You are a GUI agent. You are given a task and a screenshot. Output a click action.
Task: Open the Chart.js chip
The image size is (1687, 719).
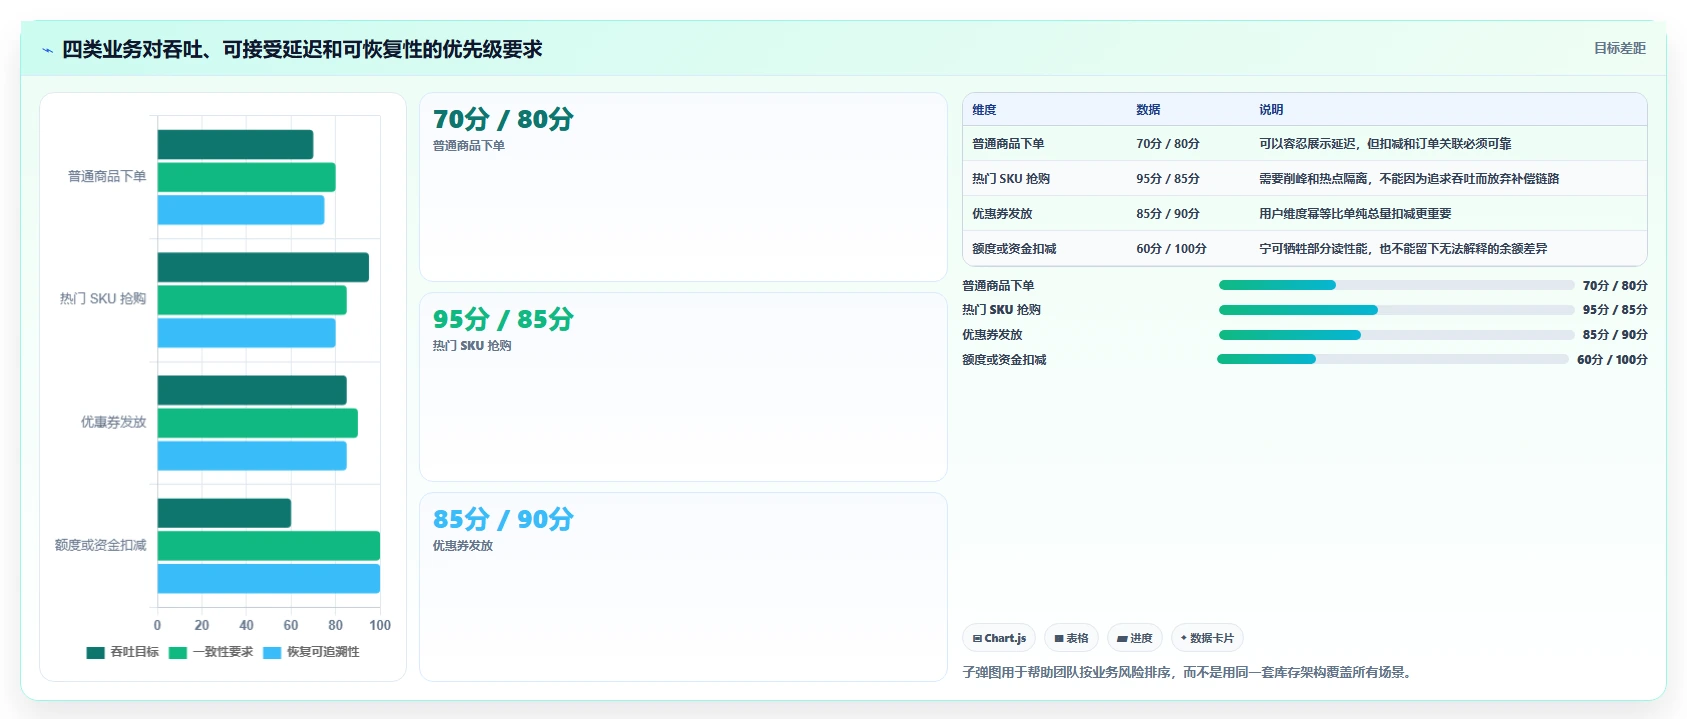point(999,638)
